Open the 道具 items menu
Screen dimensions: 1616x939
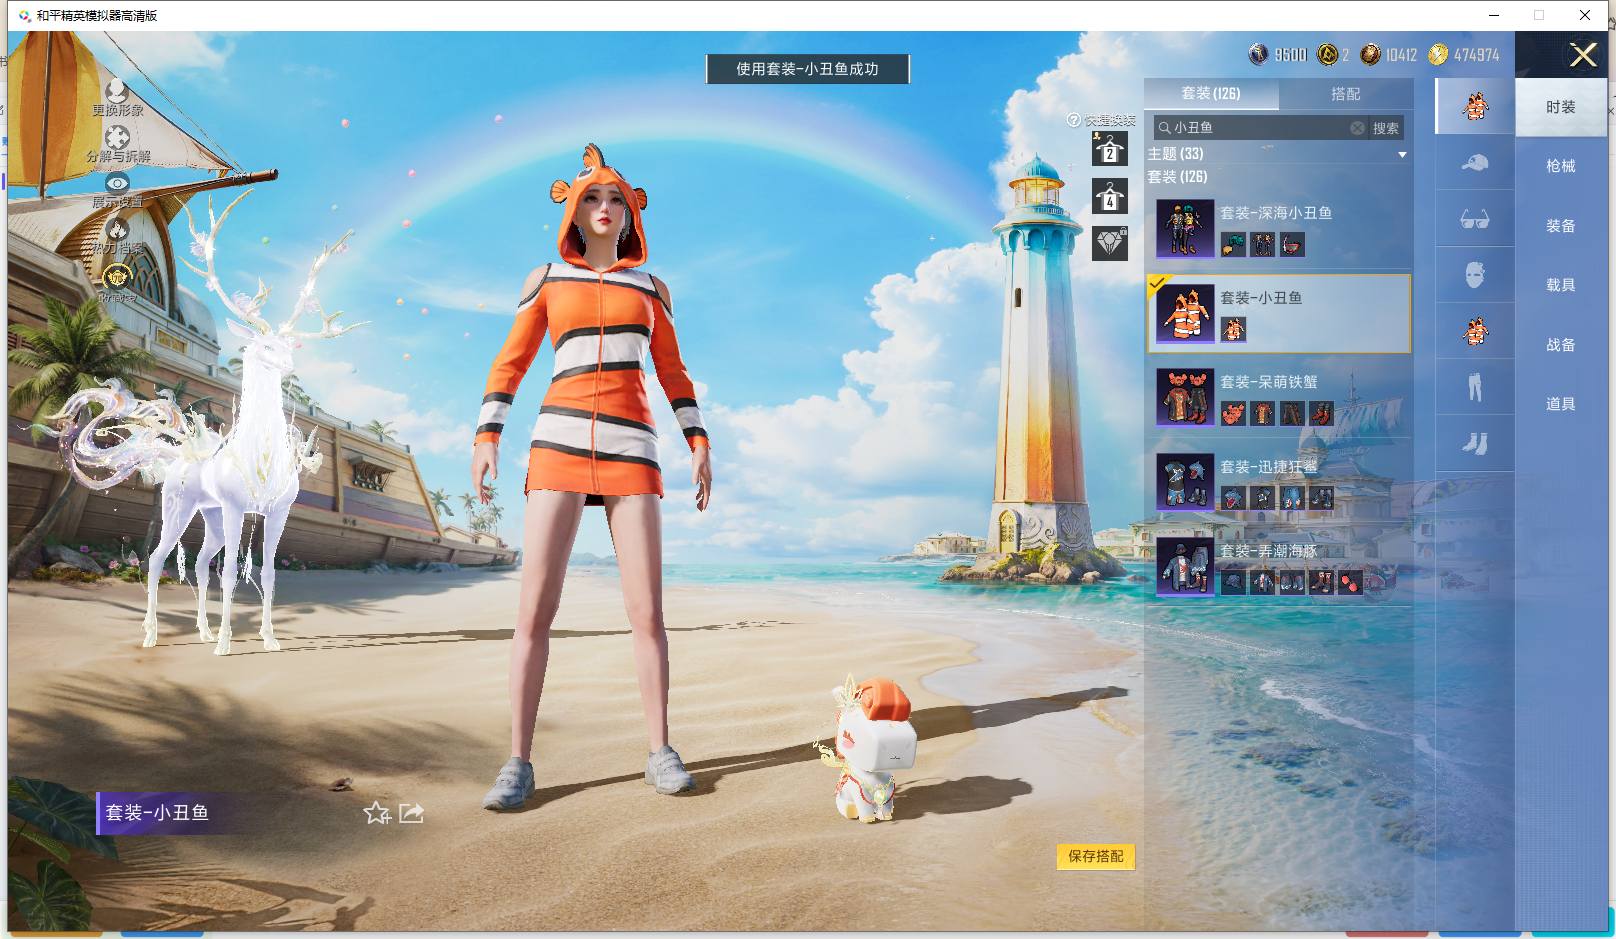tap(1560, 404)
